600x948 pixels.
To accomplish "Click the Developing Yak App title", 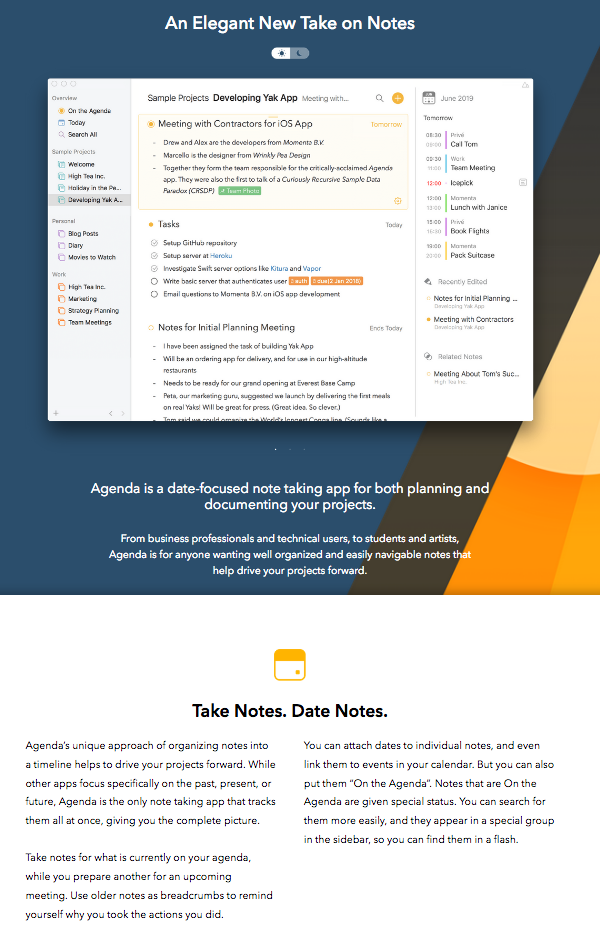I will coord(255,98).
